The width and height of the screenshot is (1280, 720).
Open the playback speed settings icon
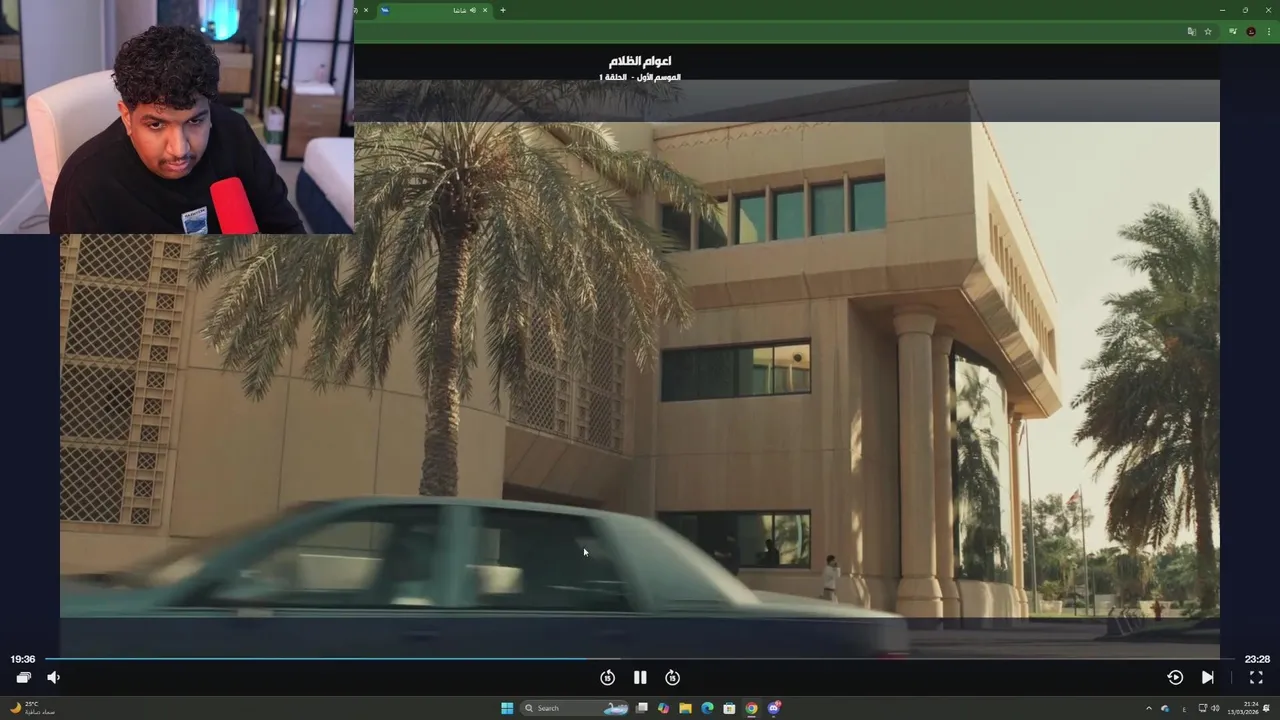click(1175, 677)
